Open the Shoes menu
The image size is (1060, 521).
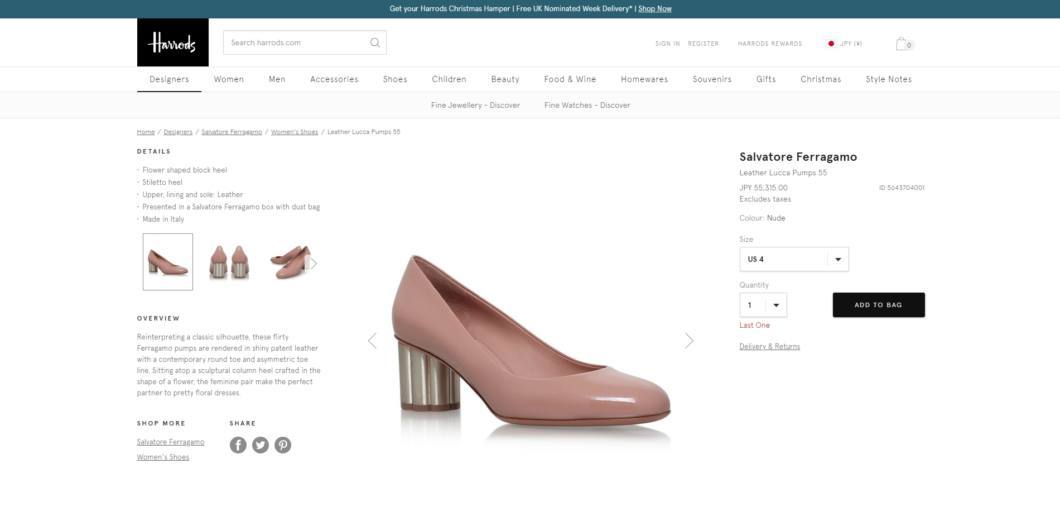click(395, 79)
